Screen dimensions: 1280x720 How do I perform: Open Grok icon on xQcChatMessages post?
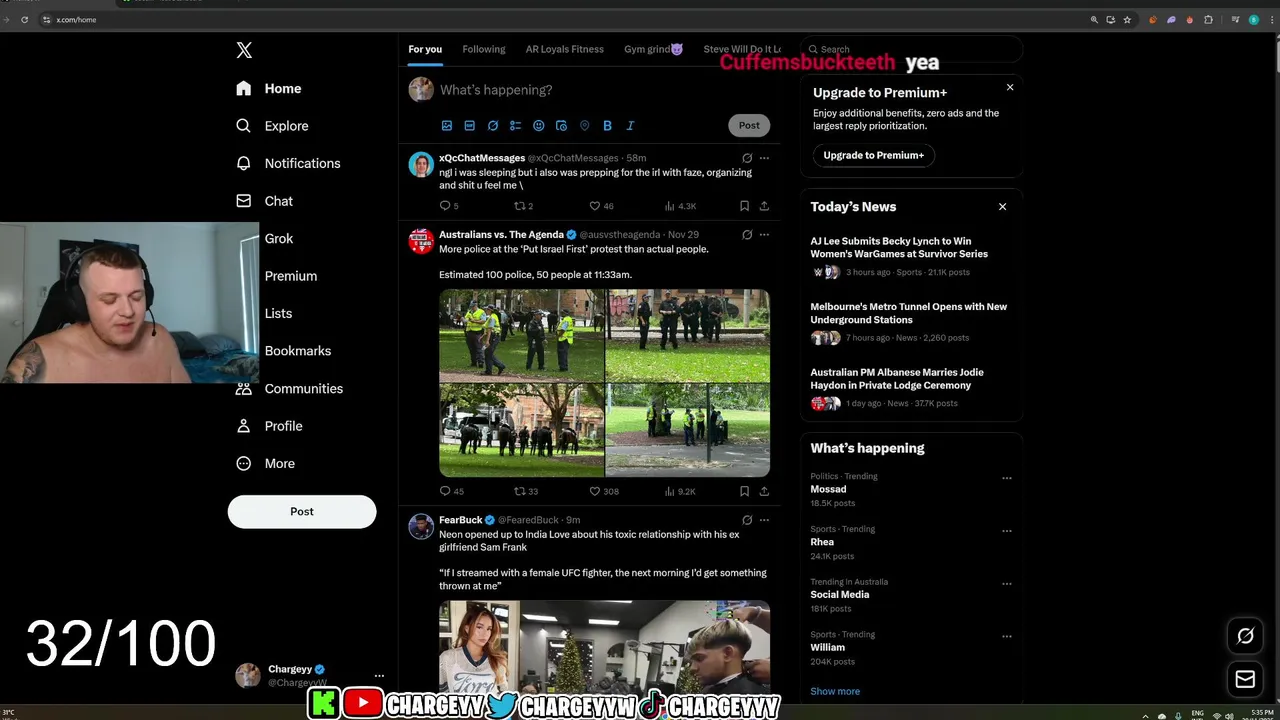pos(747,158)
